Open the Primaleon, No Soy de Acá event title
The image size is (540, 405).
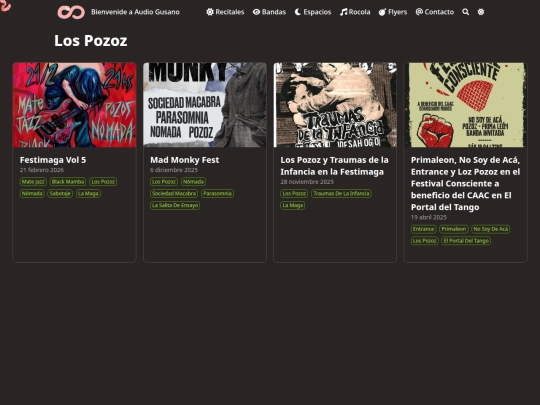tap(465, 184)
